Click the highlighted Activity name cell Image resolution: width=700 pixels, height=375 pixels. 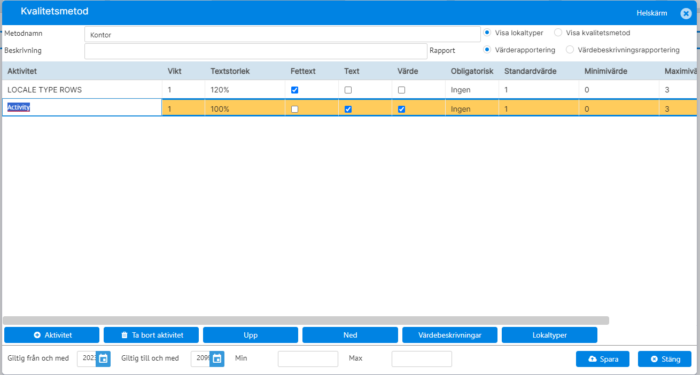pos(82,108)
